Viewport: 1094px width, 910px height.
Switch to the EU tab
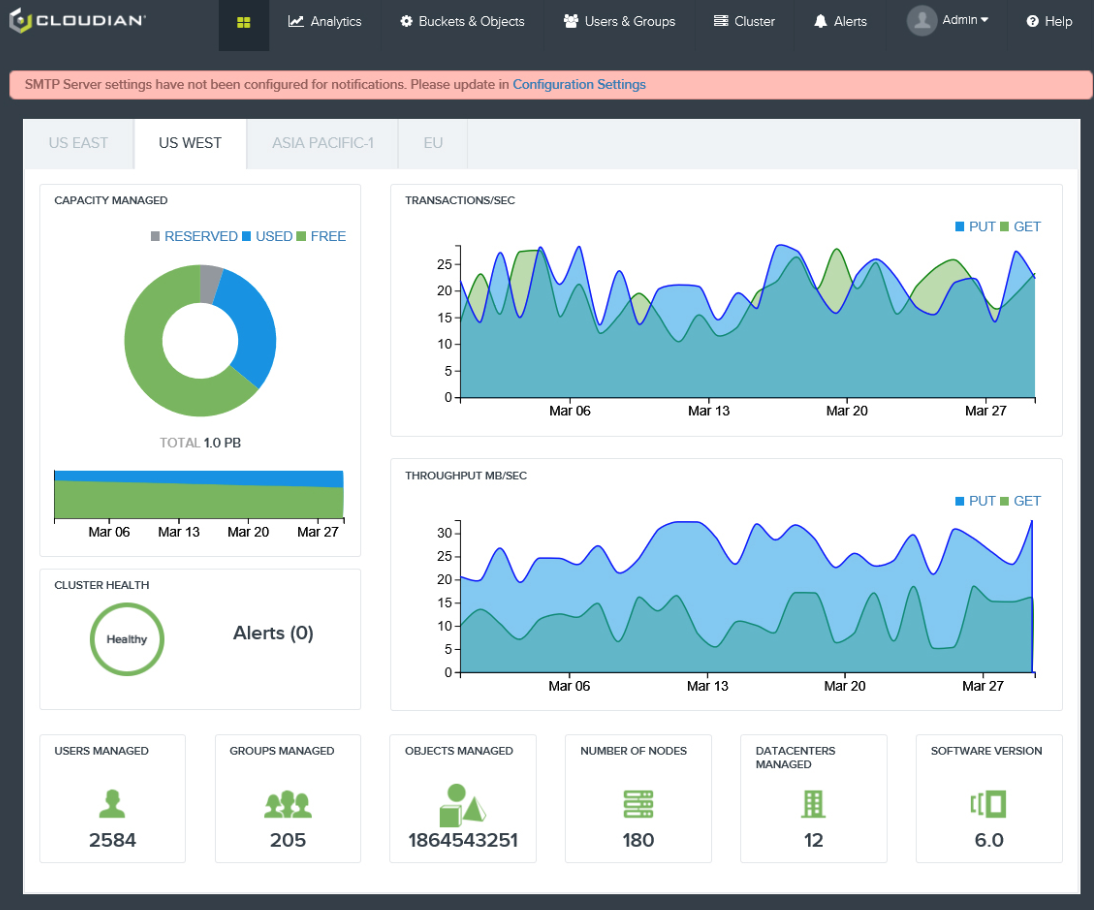coord(433,143)
